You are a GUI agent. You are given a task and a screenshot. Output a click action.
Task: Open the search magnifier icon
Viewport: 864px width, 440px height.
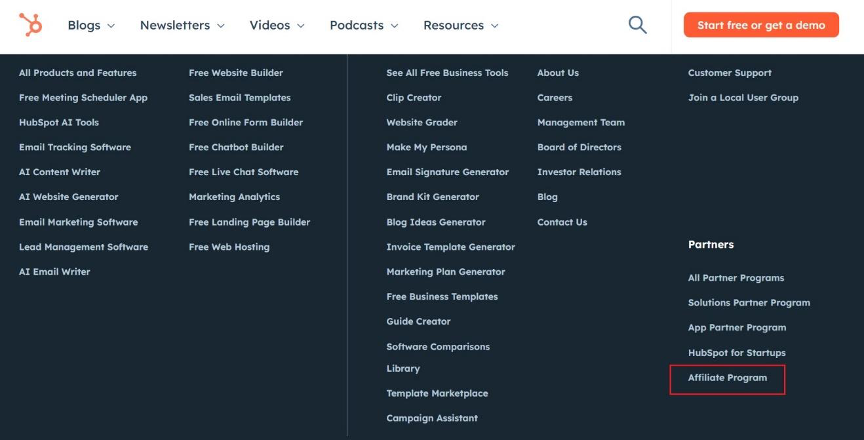click(x=638, y=25)
